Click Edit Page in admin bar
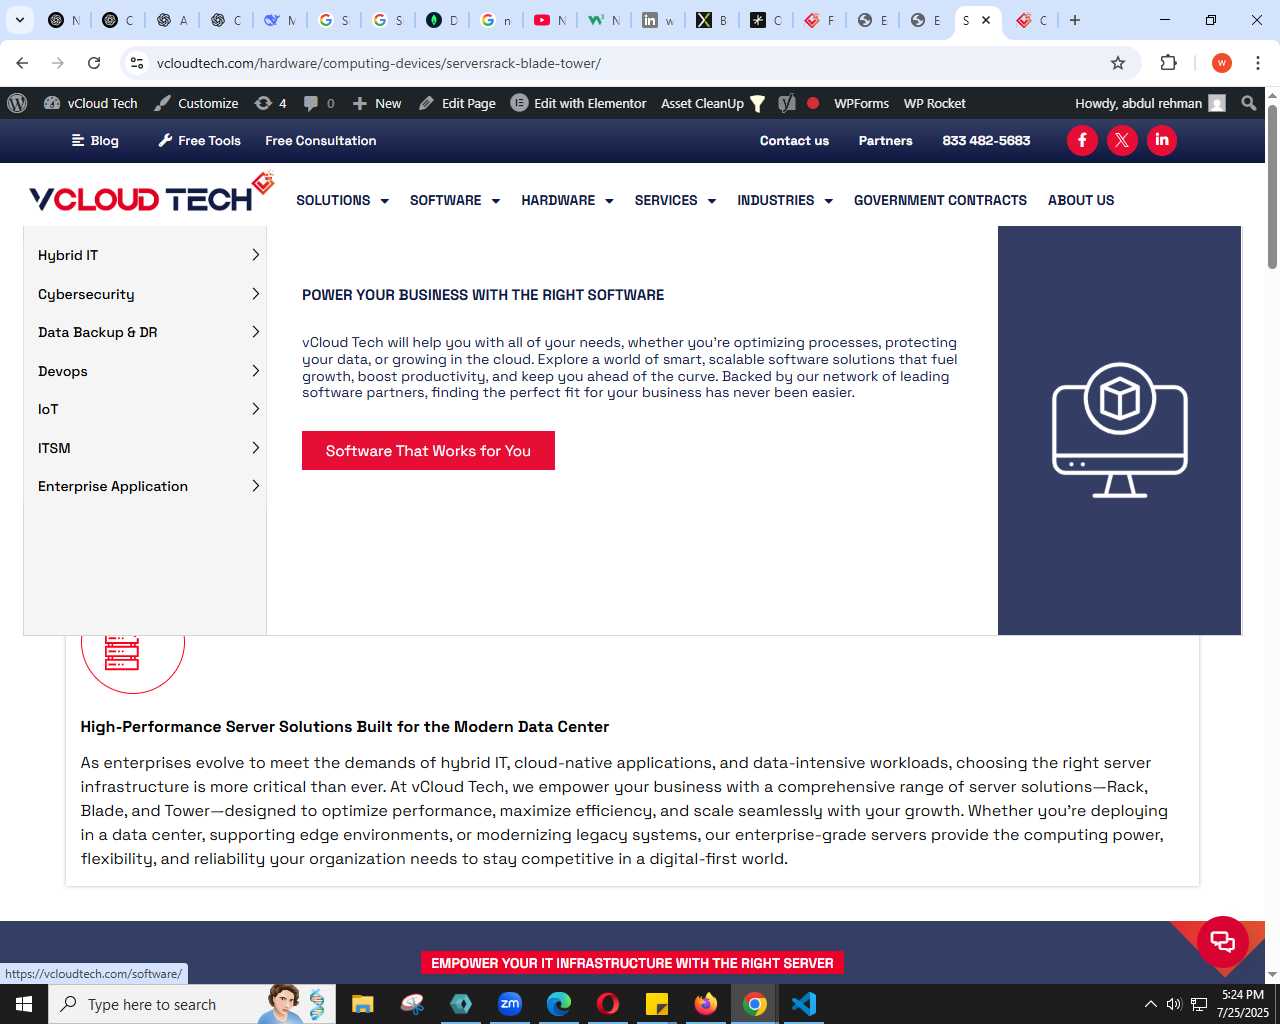Image resolution: width=1280 pixels, height=1024 pixels. (x=457, y=103)
